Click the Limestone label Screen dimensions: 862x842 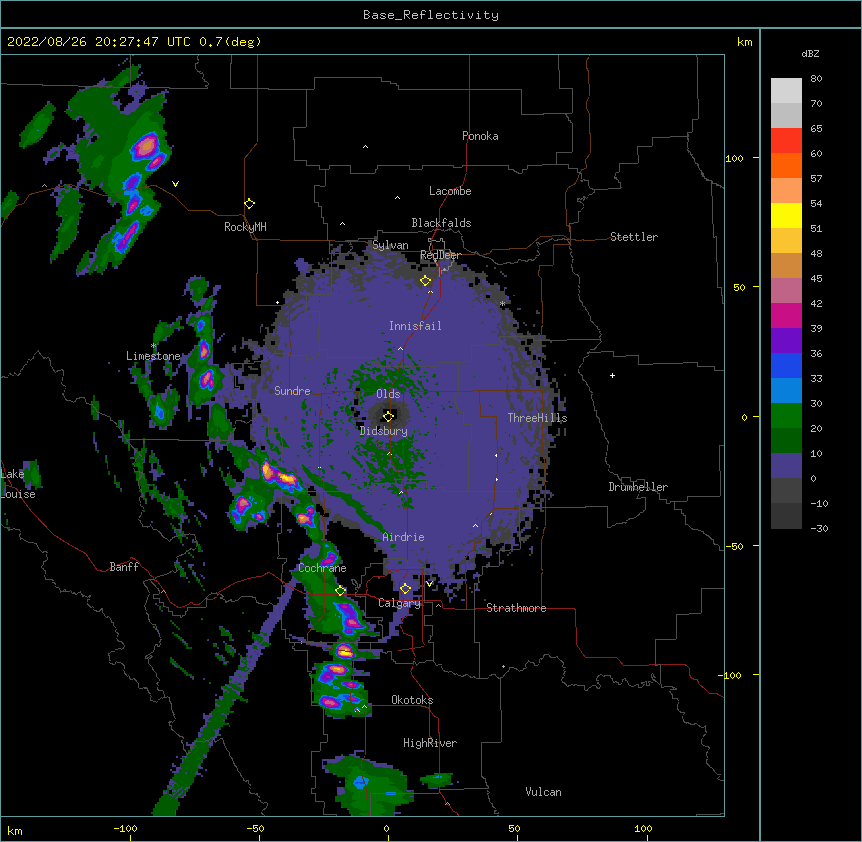pos(153,356)
